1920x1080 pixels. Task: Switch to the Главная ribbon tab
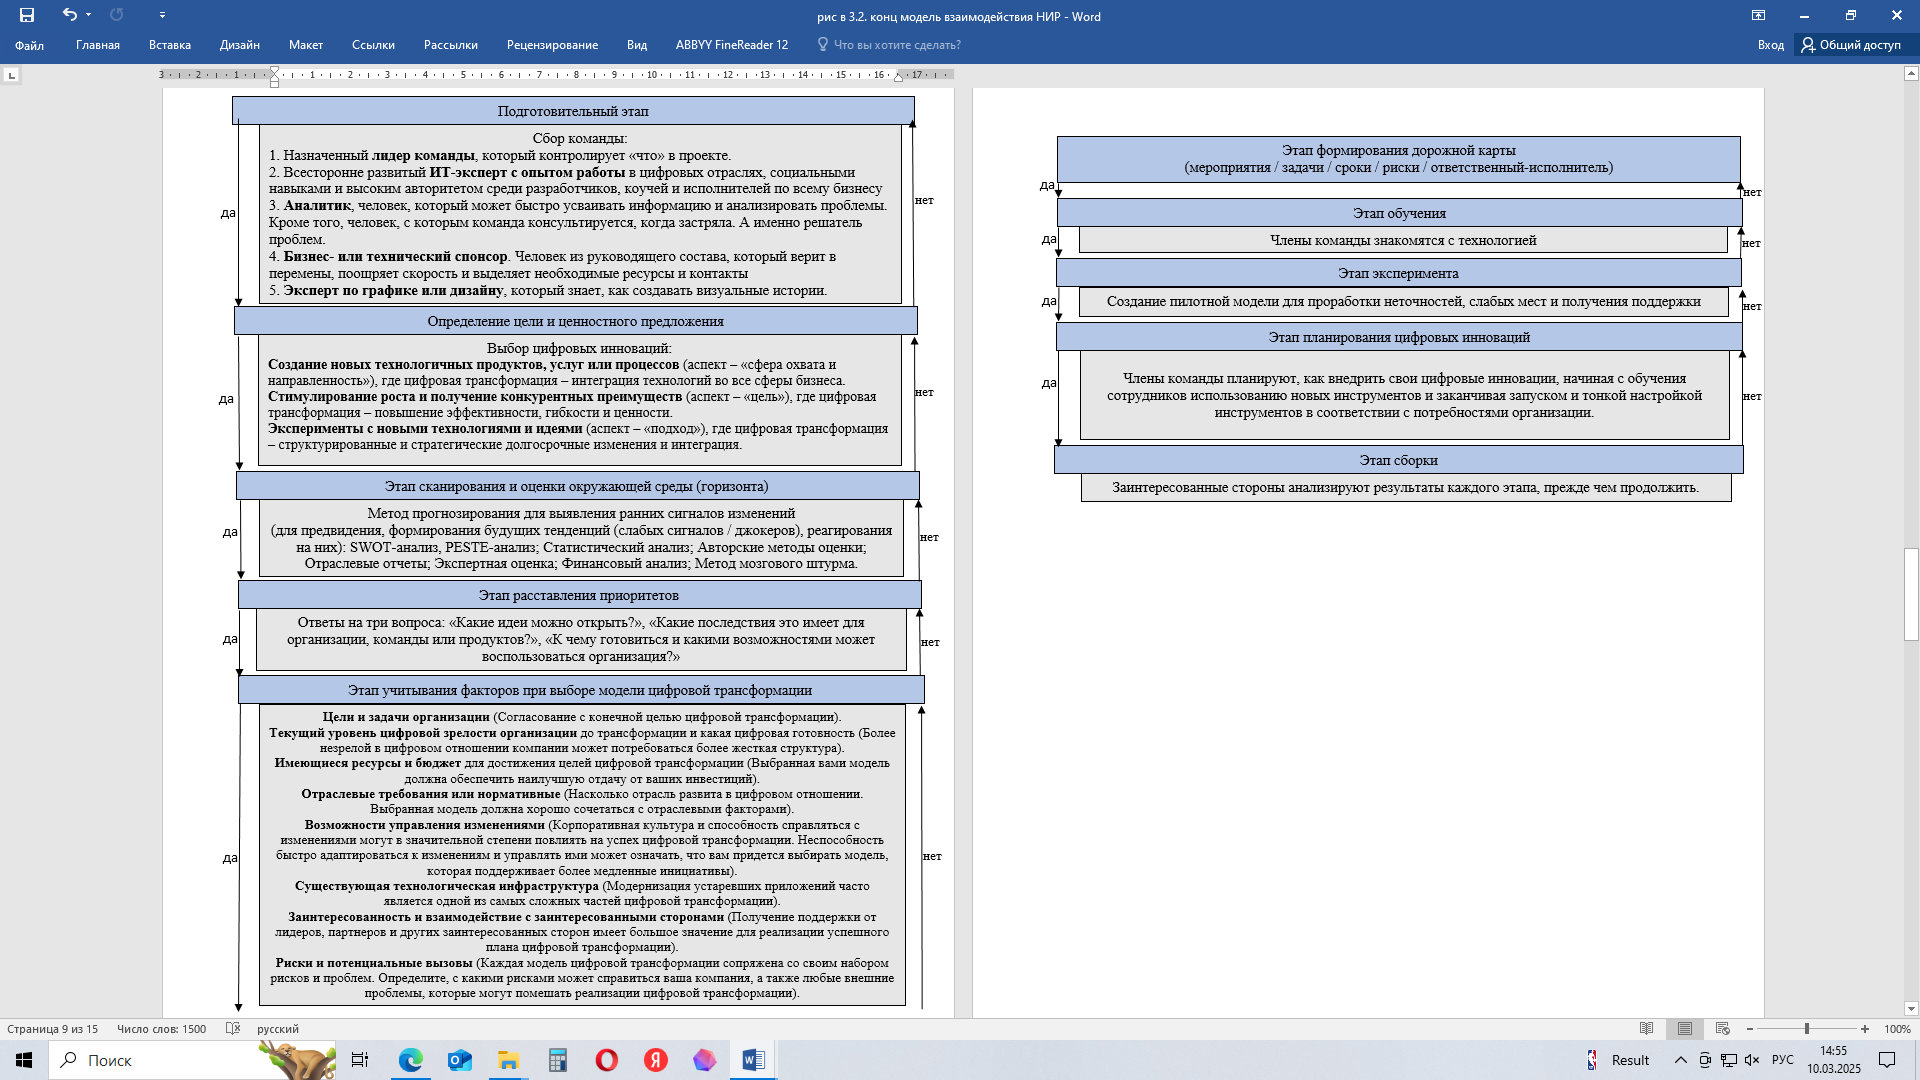tap(98, 45)
